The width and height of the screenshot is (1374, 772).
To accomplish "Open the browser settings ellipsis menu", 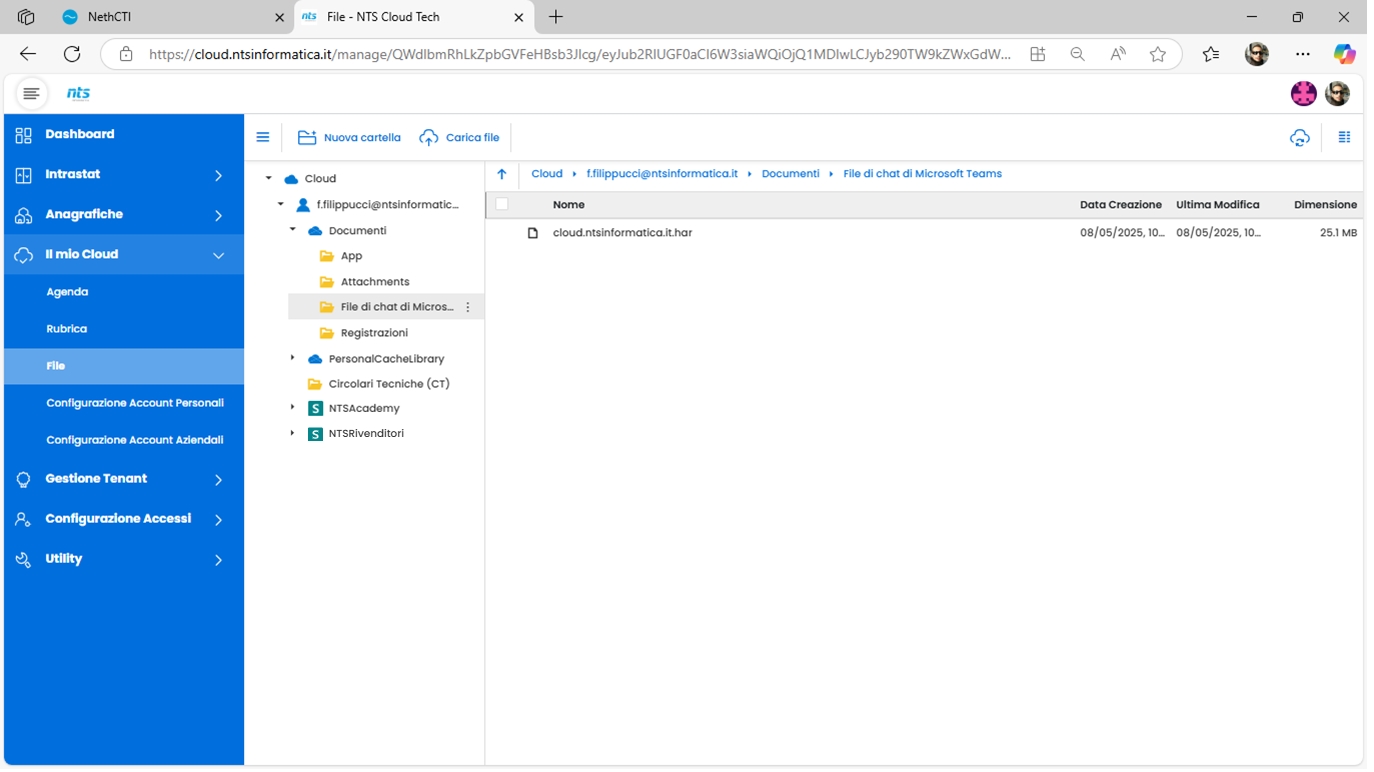I will pos(1302,54).
